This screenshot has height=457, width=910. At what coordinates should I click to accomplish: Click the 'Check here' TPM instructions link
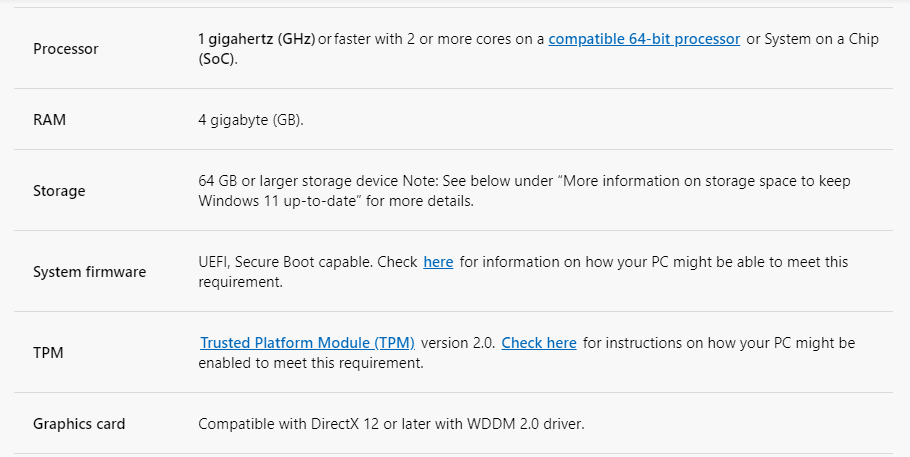click(539, 343)
